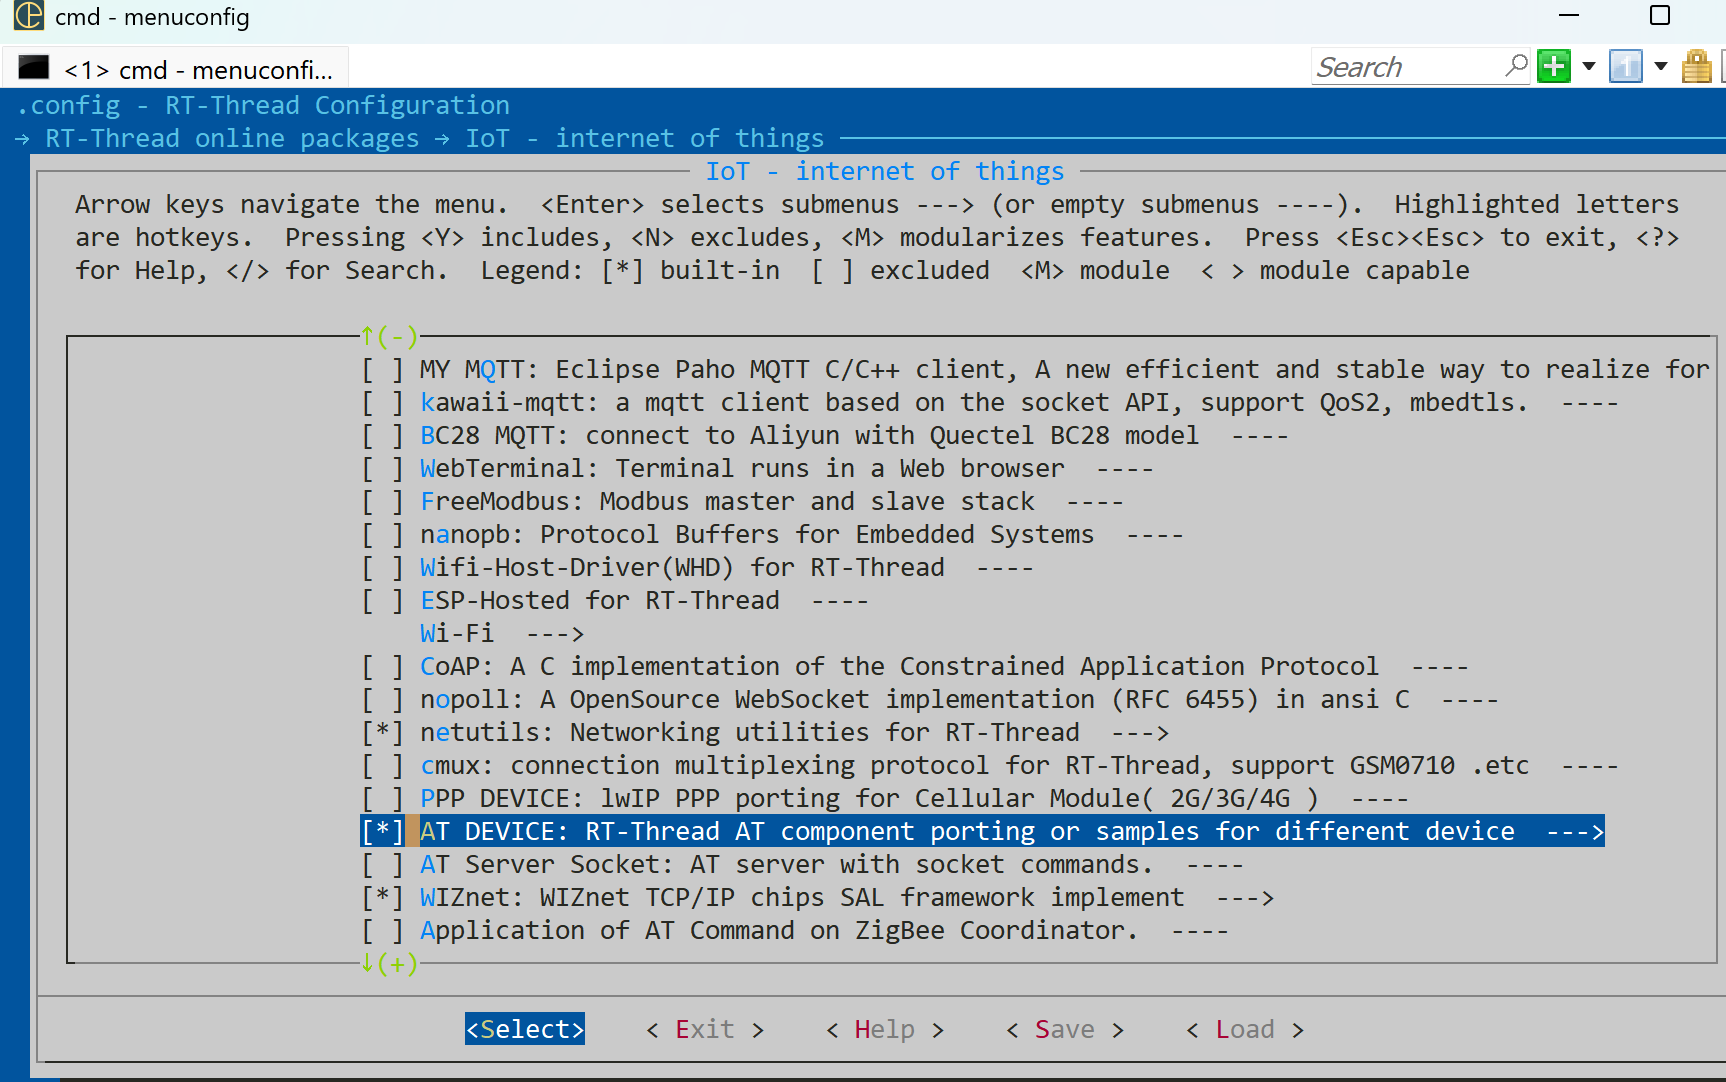1726x1082 pixels.
Task: Click the ConEmu app icon in title bar
Action: tap(28, 16)
